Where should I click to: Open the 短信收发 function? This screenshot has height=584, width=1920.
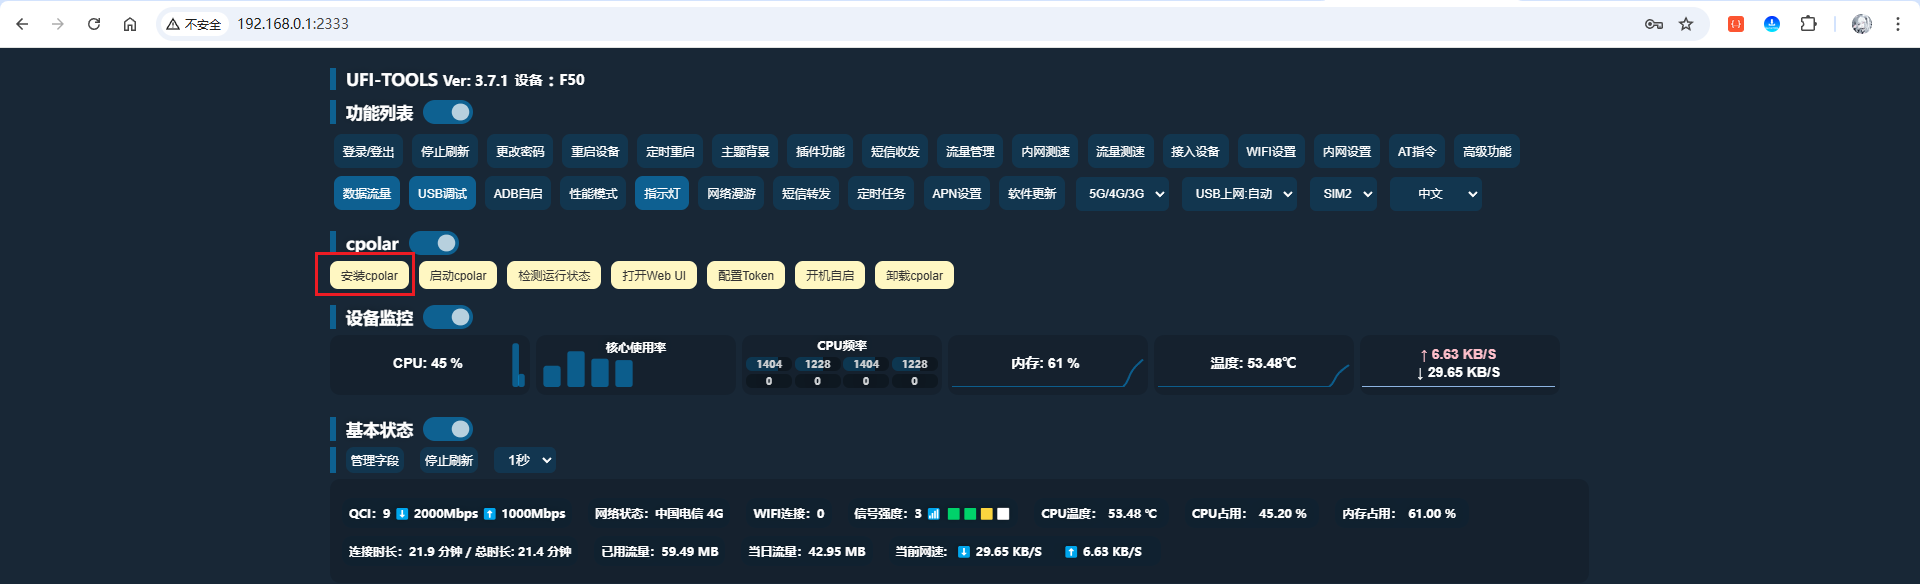pyautogui.click(x=895, y=152)
